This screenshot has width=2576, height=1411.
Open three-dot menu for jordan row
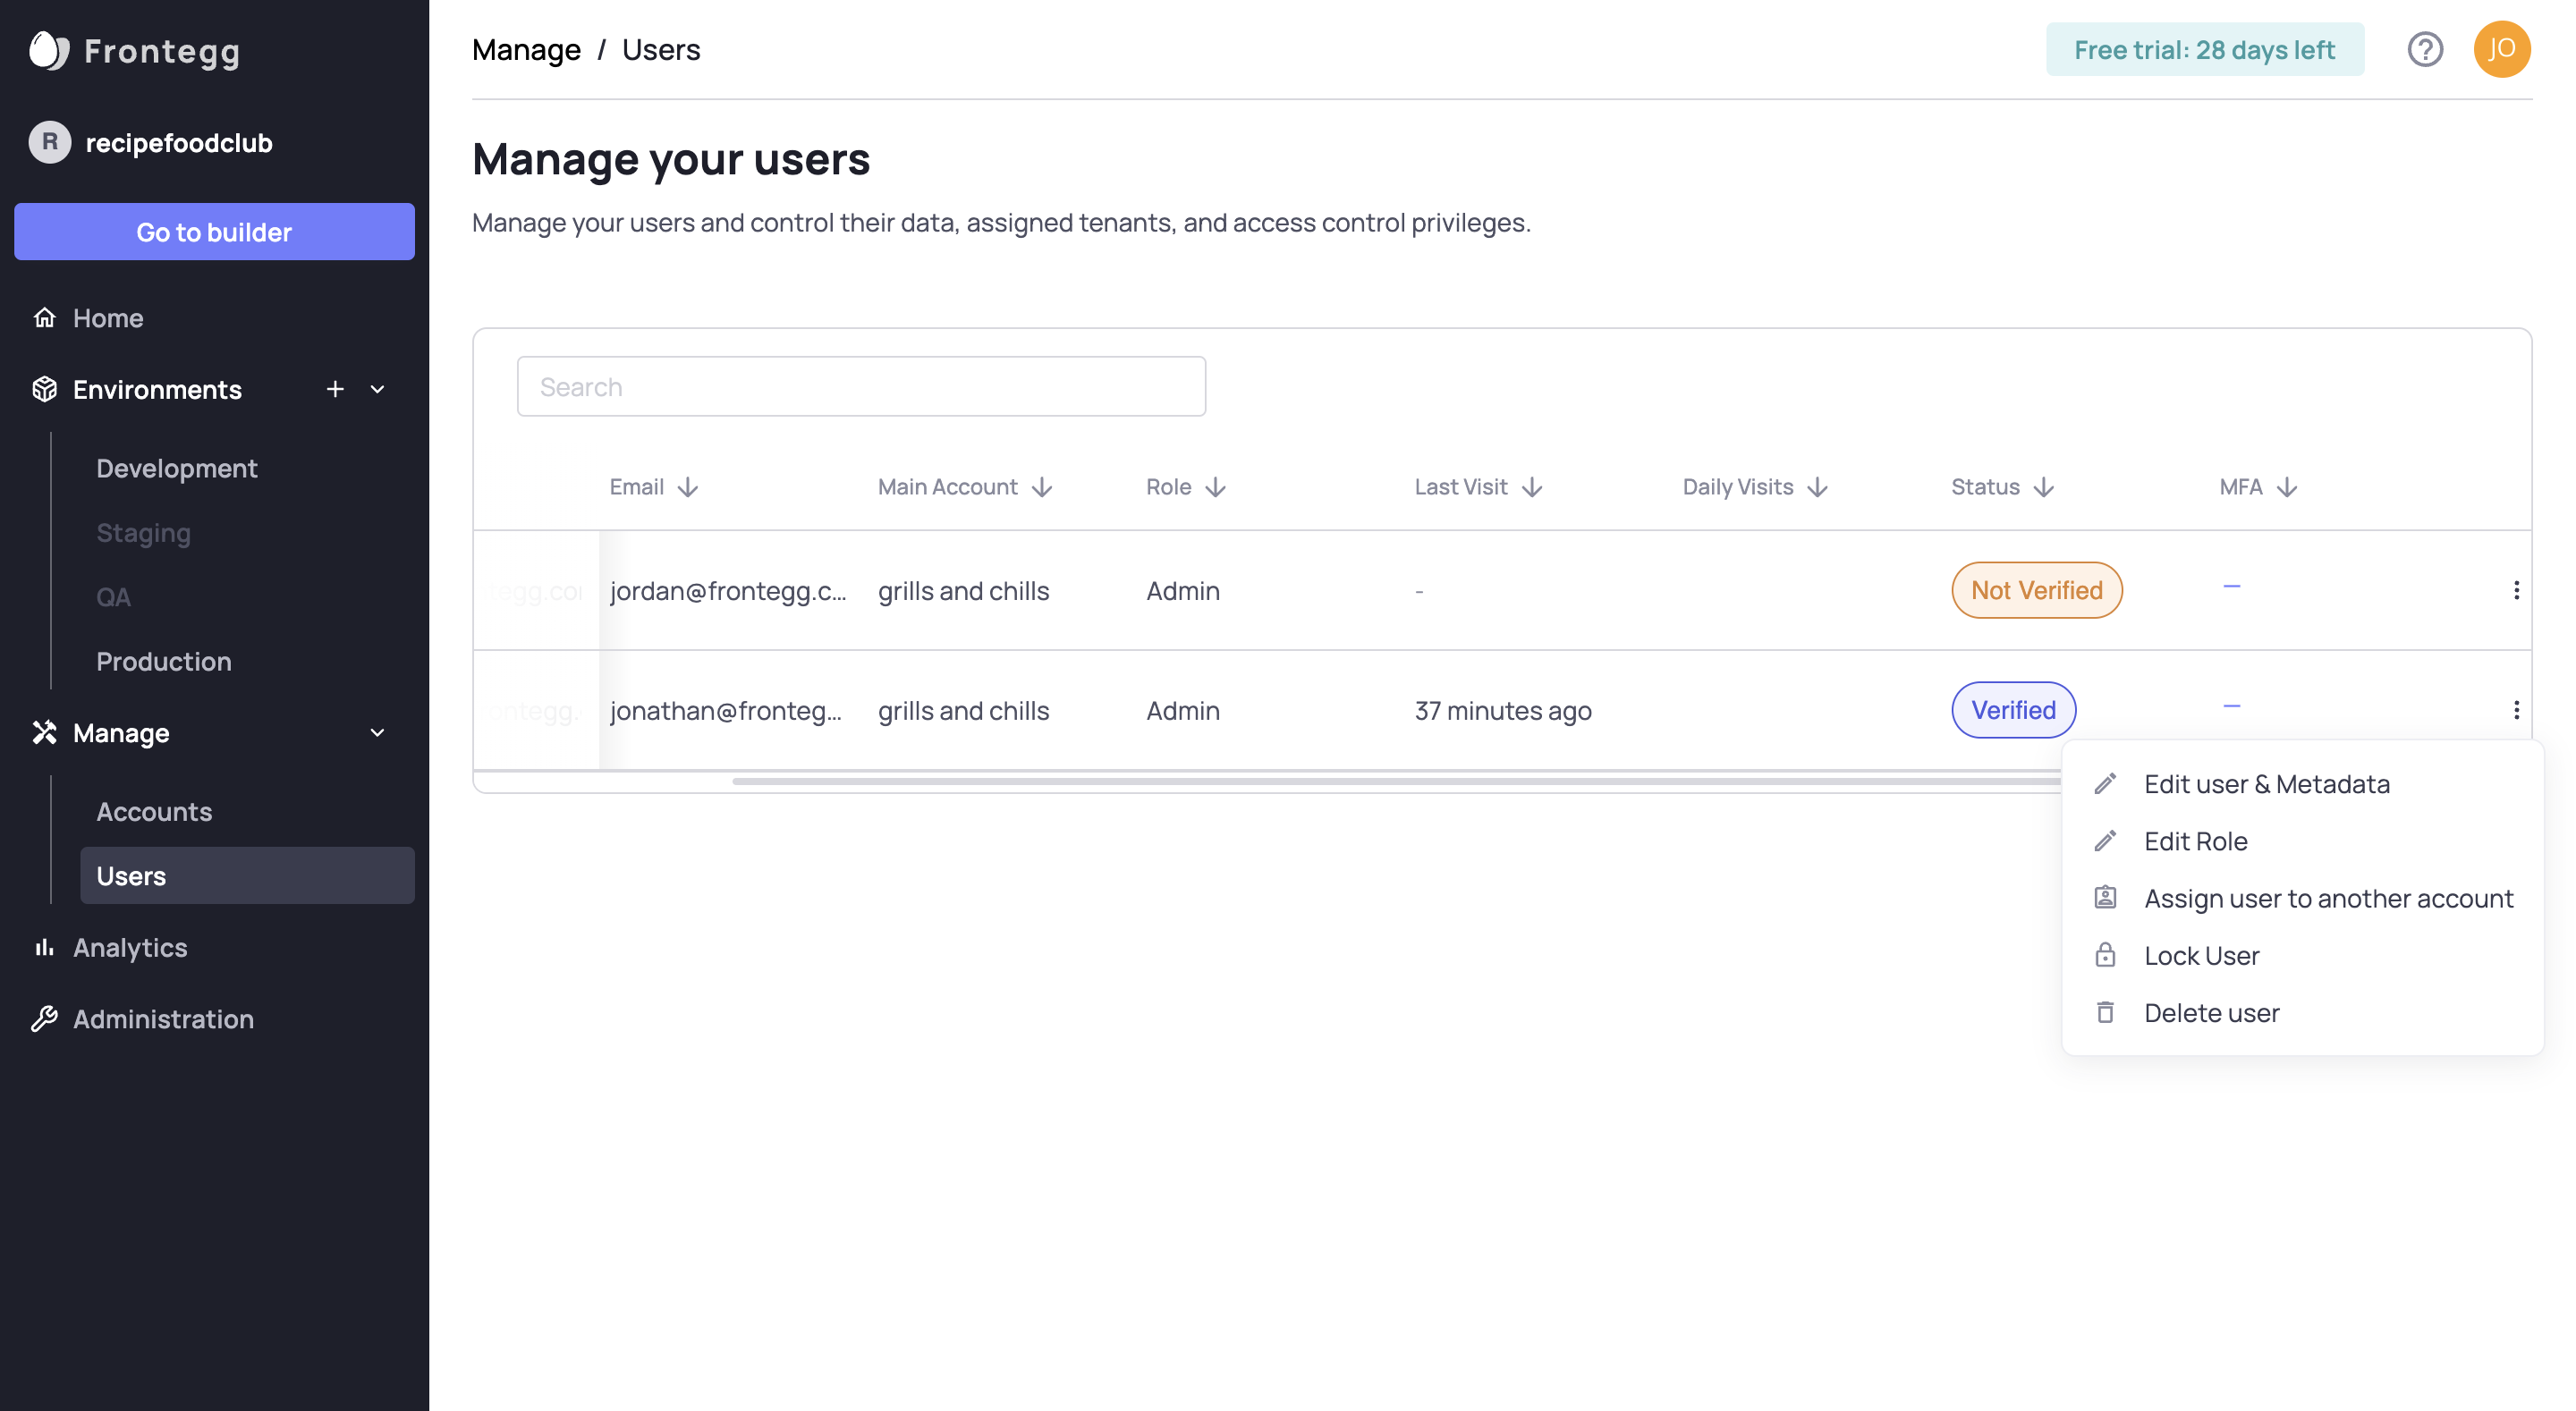2516,590
